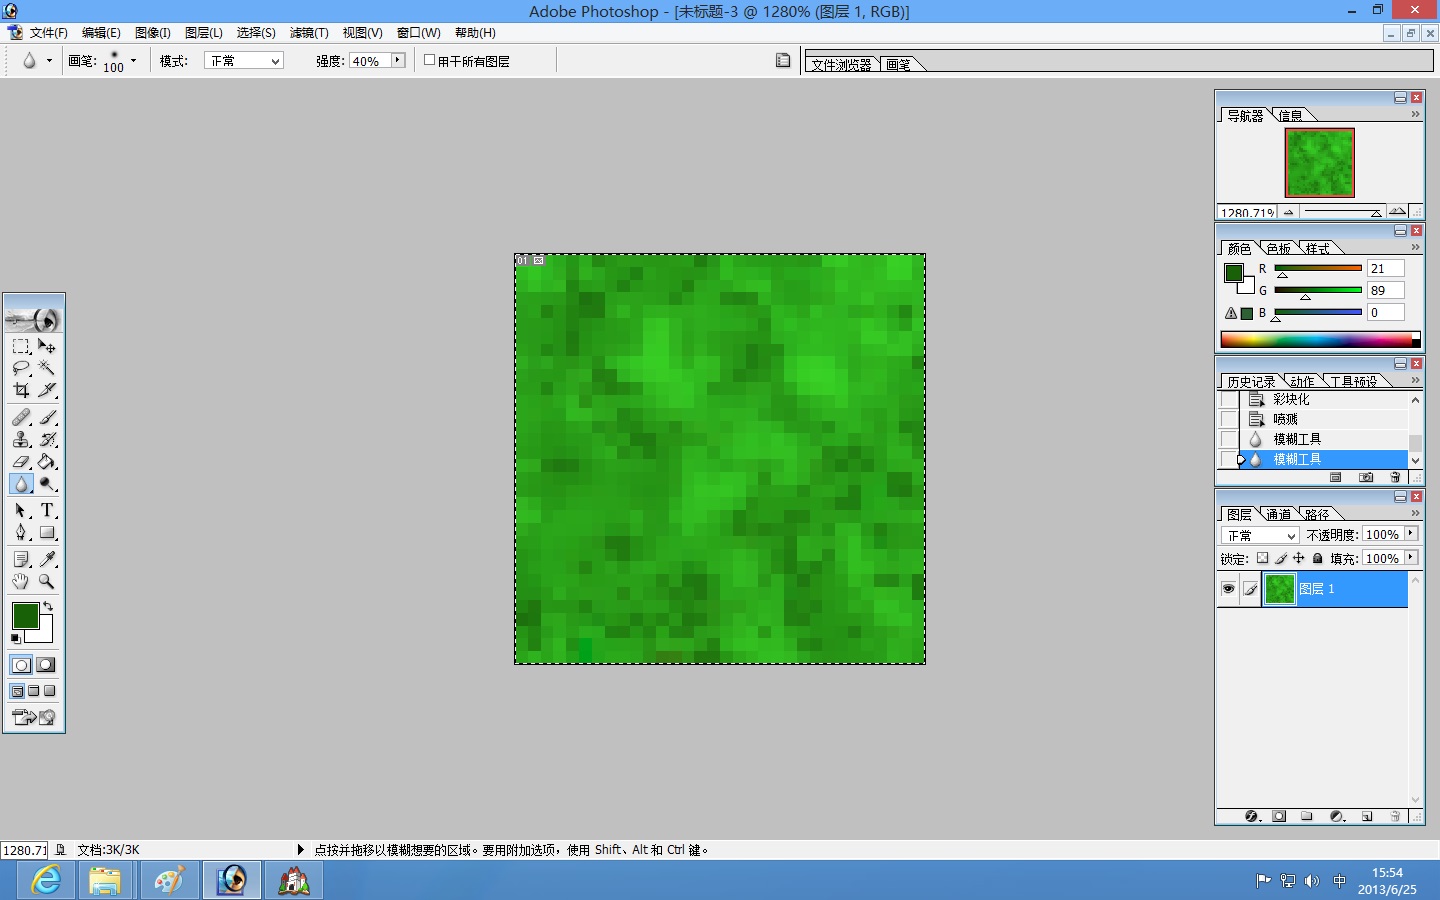
Task: Switch to the 动作 tab
Action: point(1302,381)
